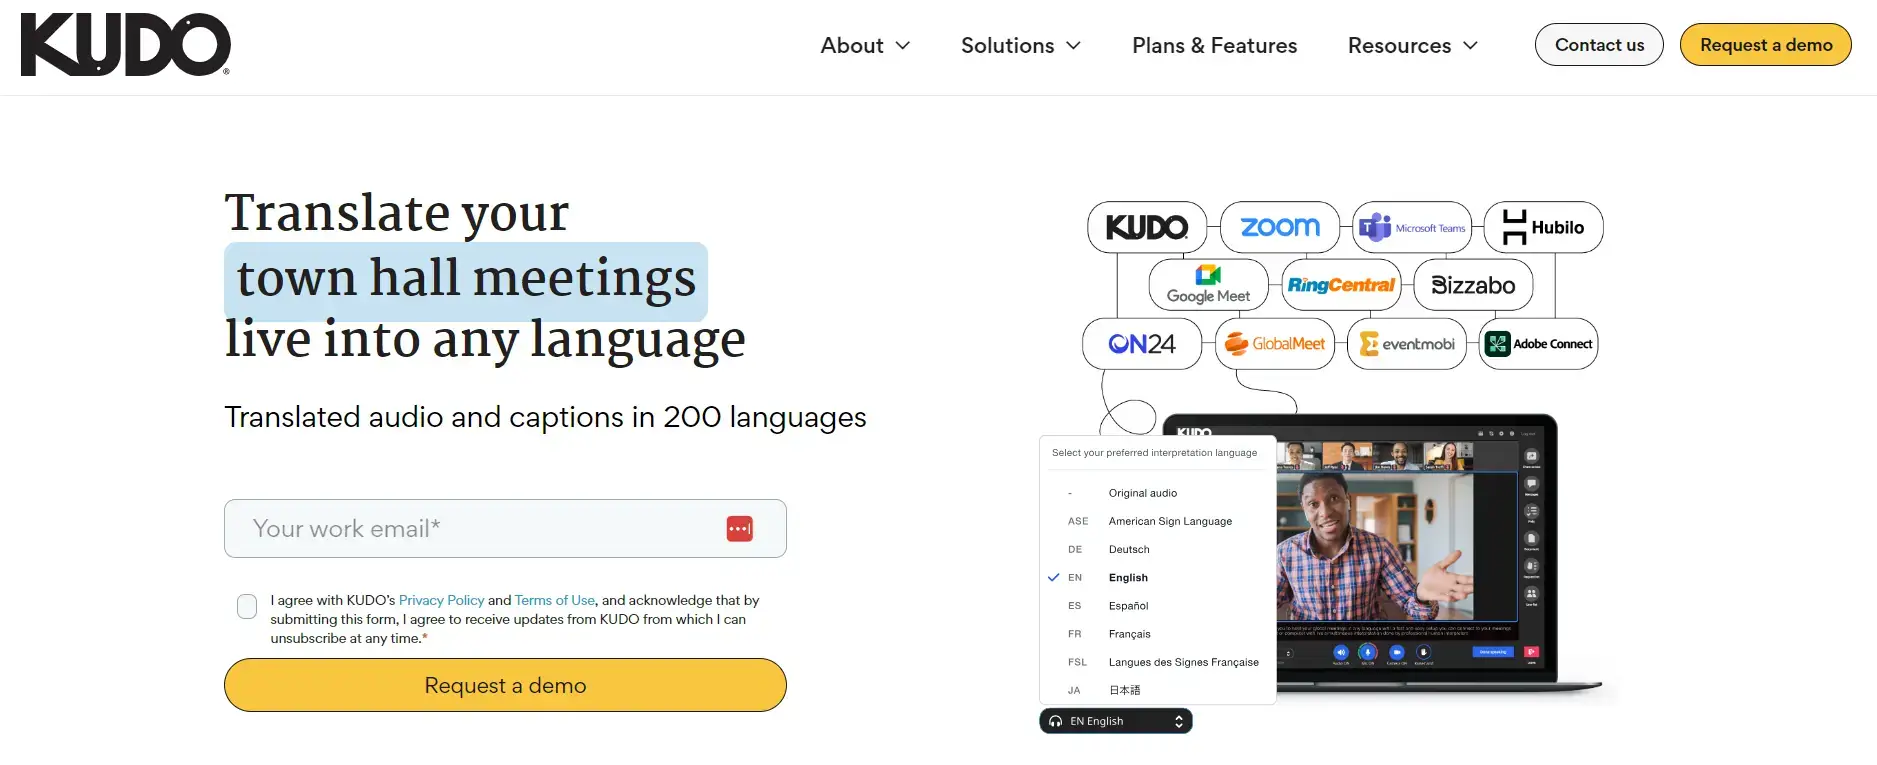Click the GlobalMeet logo badge
Image resolution: width=1877 pixels, height=765 pixels.
coord(1275,344)
